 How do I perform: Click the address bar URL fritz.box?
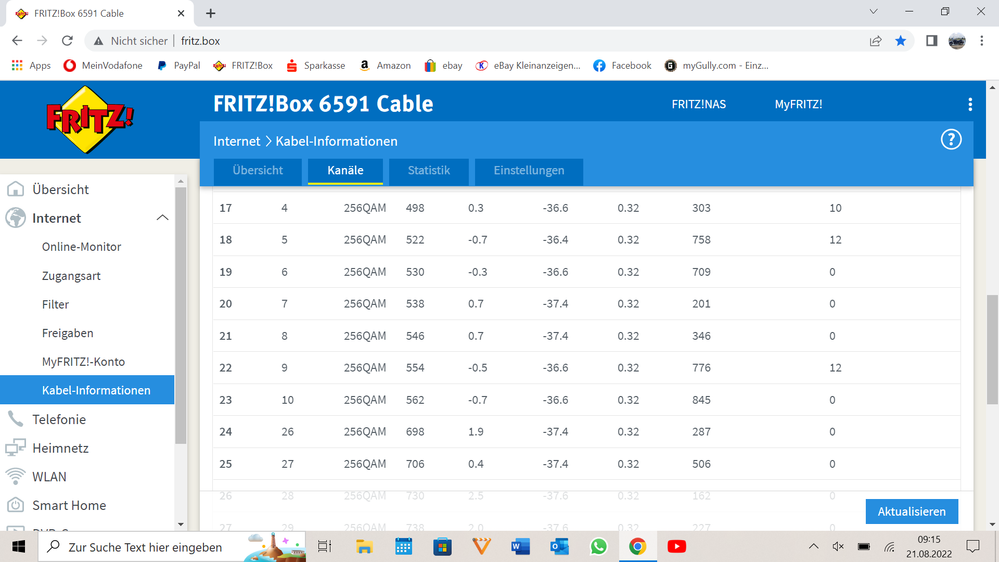[x=200, y=41]
